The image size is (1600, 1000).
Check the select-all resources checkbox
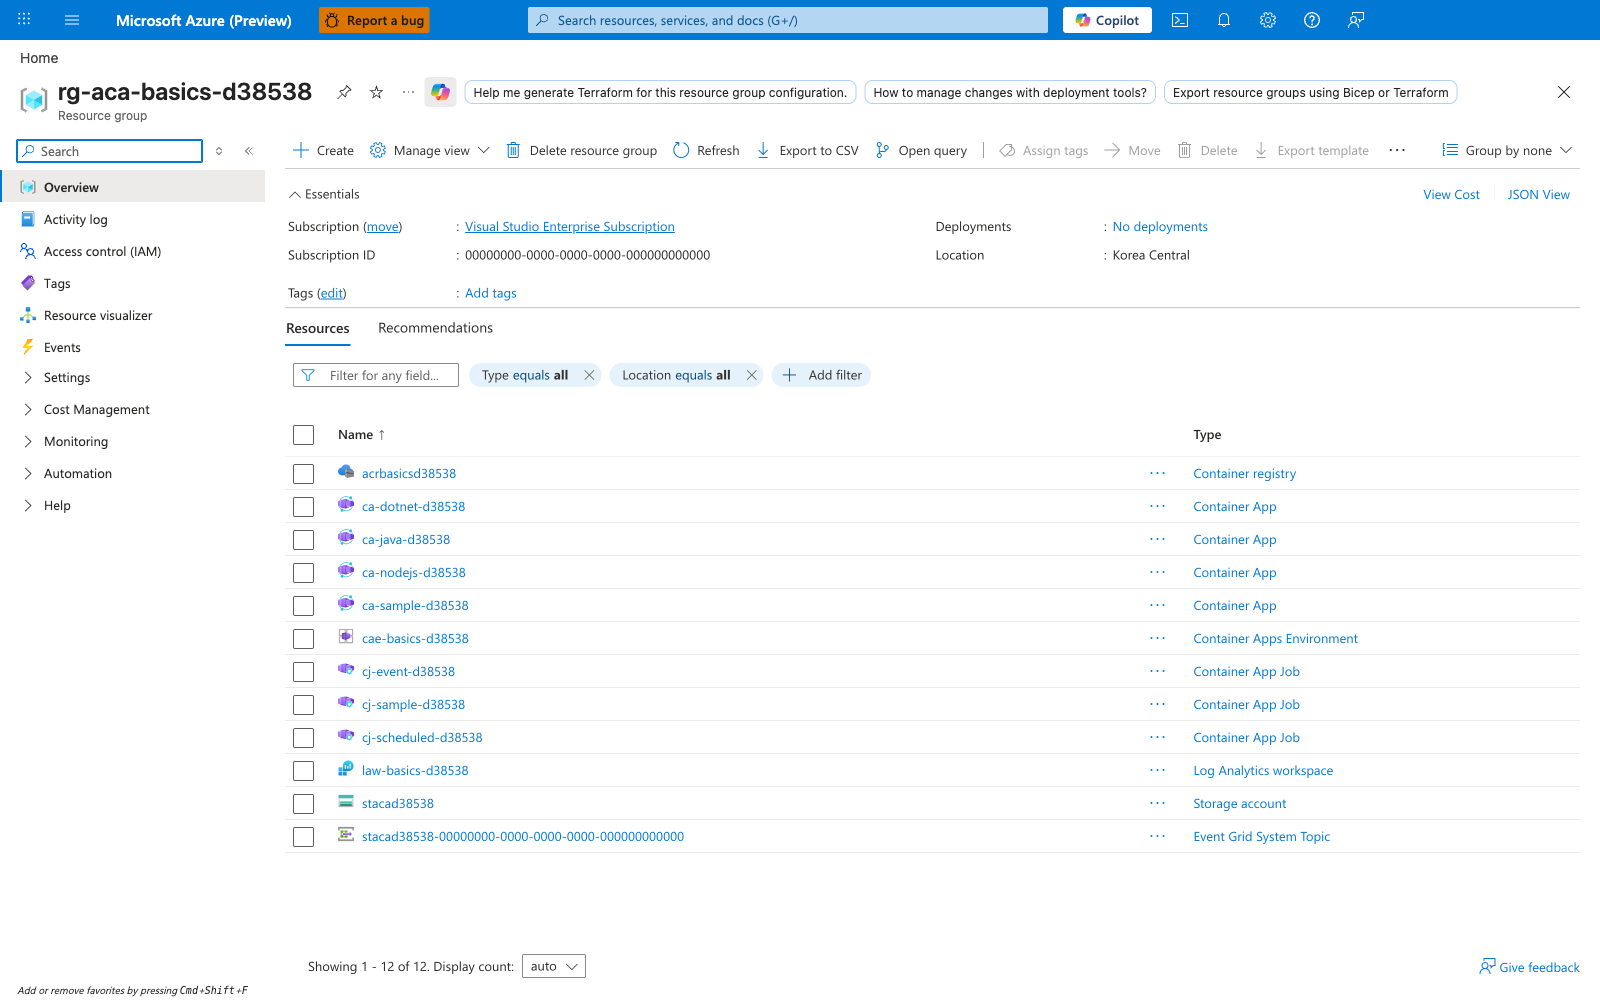coord(303,435)
